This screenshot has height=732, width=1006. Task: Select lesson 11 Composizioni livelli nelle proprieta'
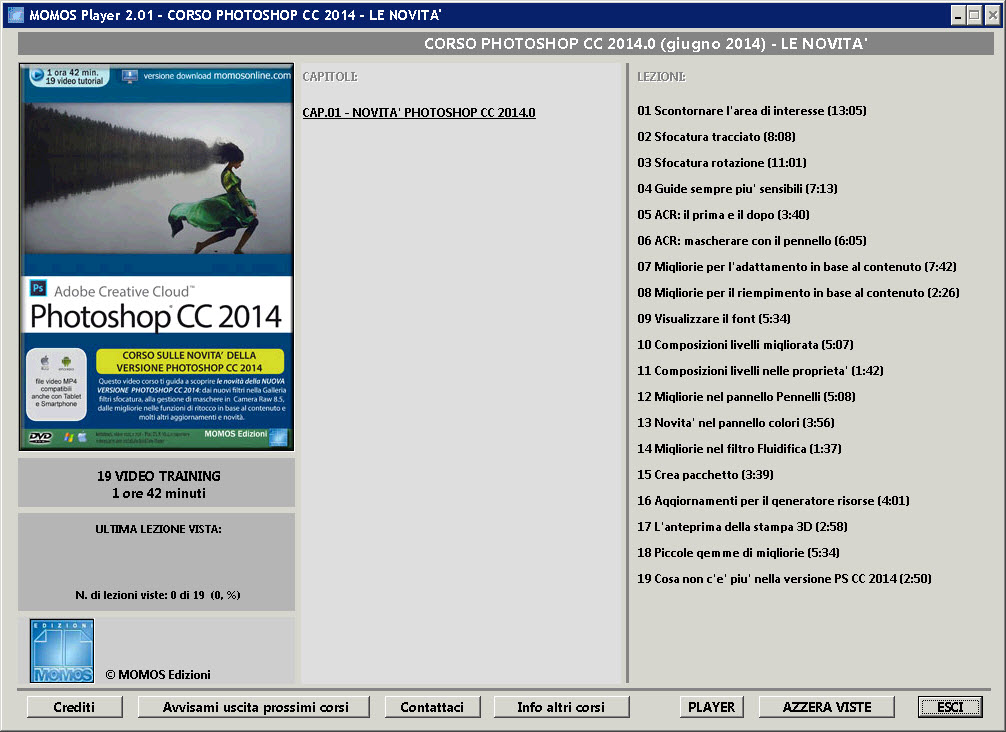coord(760,371)
